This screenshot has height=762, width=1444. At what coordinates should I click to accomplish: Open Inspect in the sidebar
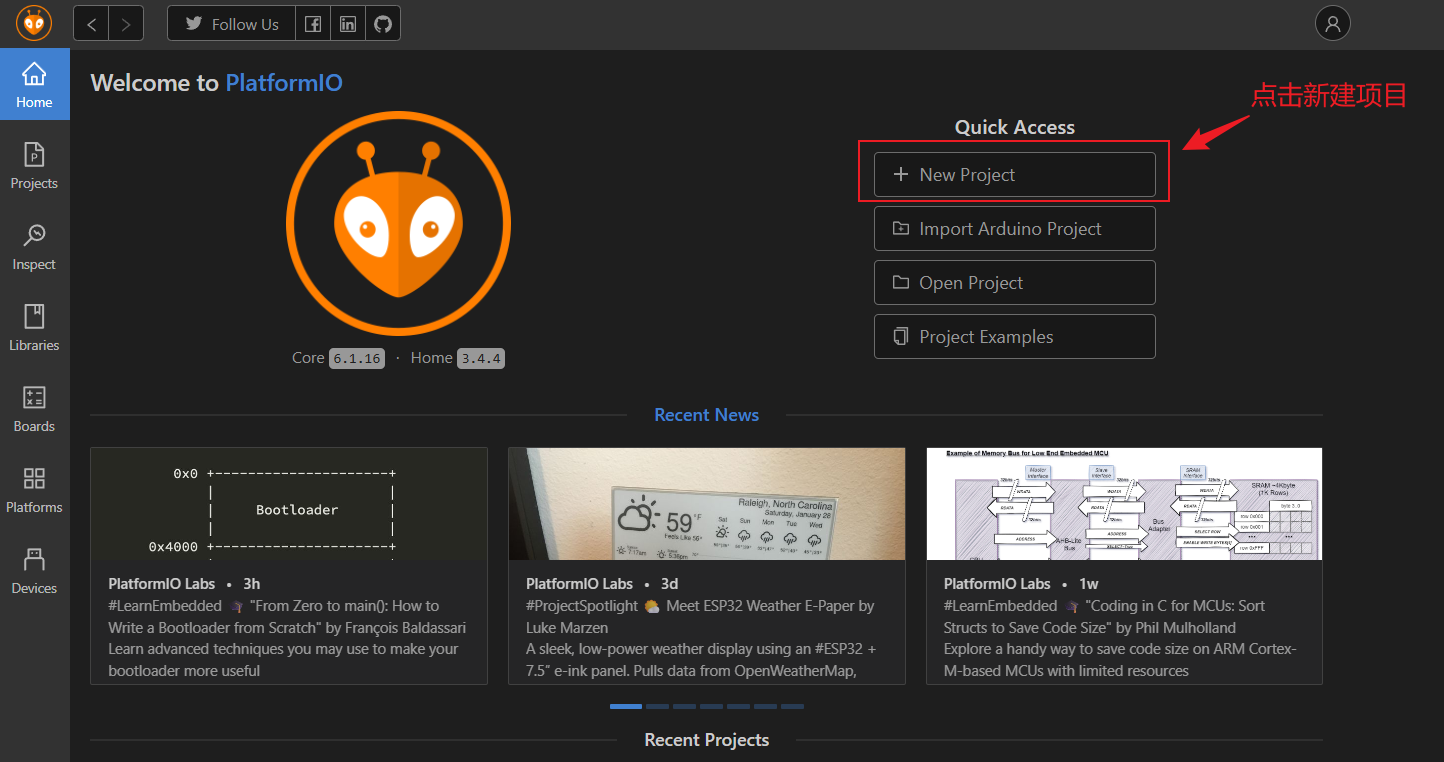click(x=34, y=247)
